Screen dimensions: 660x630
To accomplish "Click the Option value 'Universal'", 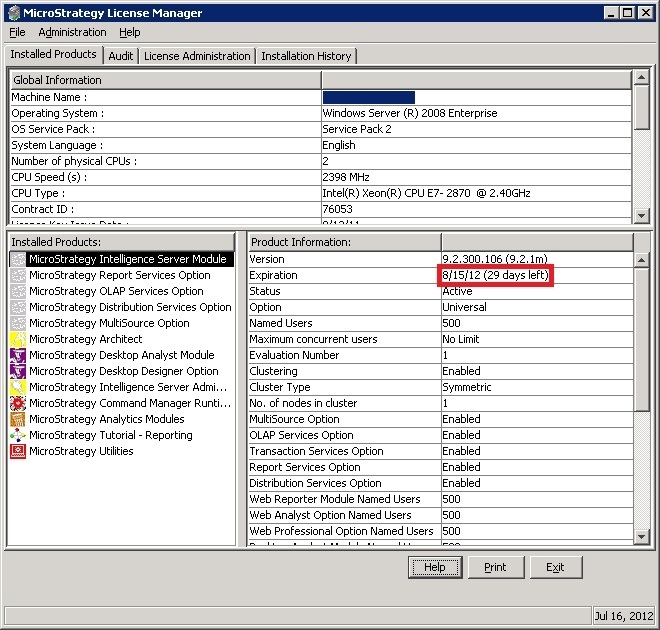I will click(465, 307).
